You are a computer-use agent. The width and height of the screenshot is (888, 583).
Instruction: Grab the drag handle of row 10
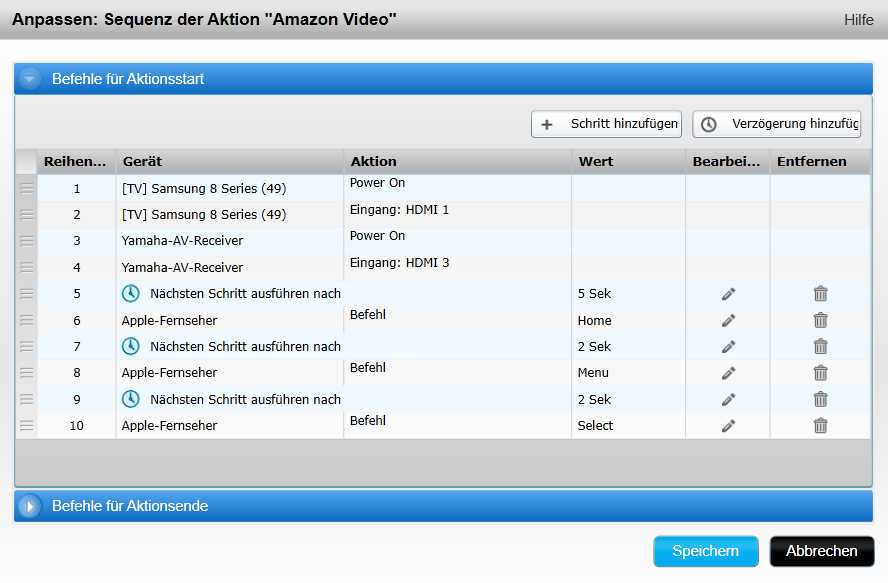27,425
